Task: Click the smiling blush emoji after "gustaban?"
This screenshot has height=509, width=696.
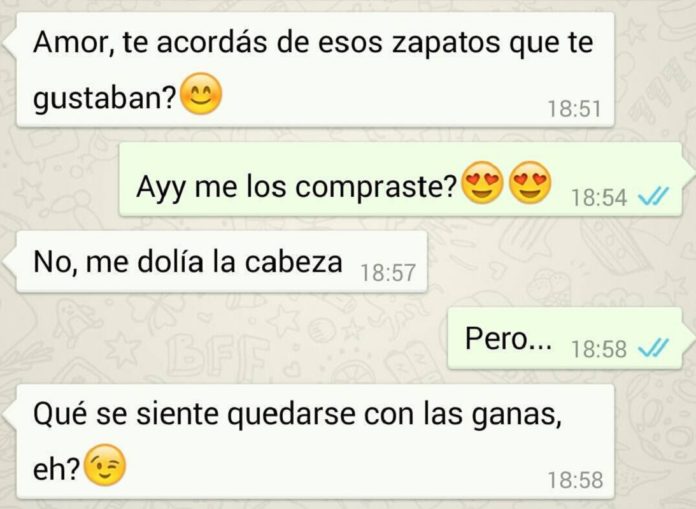Action: pyautogui.click(x=201, y=94)
